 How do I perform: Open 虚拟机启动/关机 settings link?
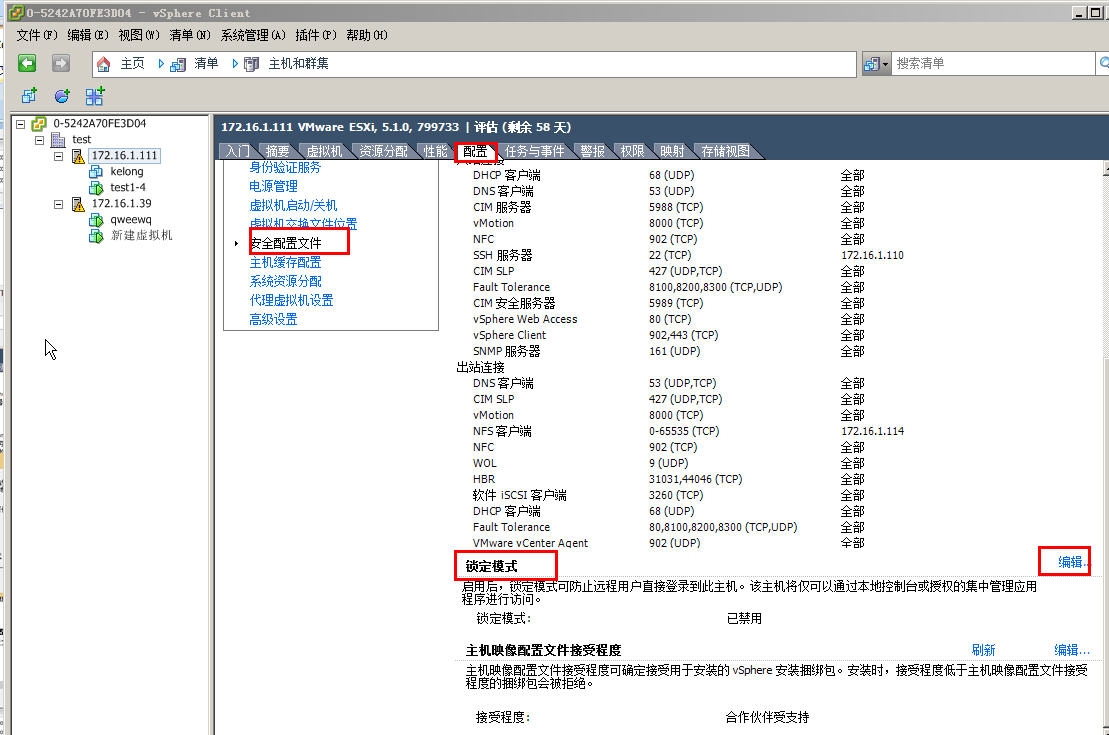coord(293,205)
